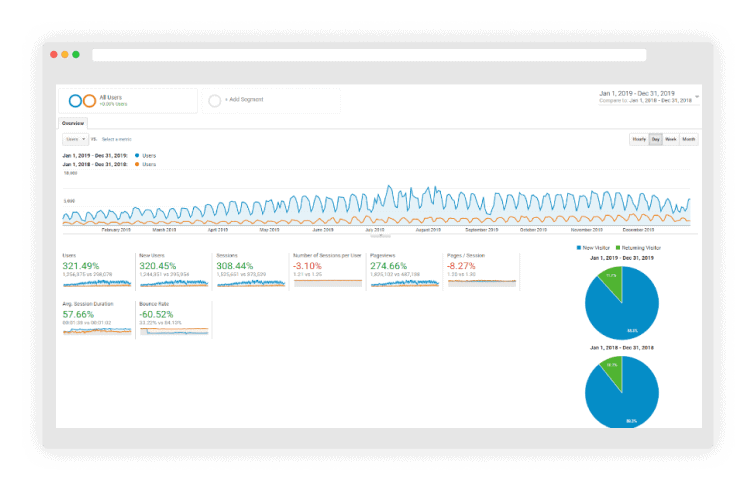Click the red macOS close window dot
This screenshot has height=496, width=754.
[54, 55]
